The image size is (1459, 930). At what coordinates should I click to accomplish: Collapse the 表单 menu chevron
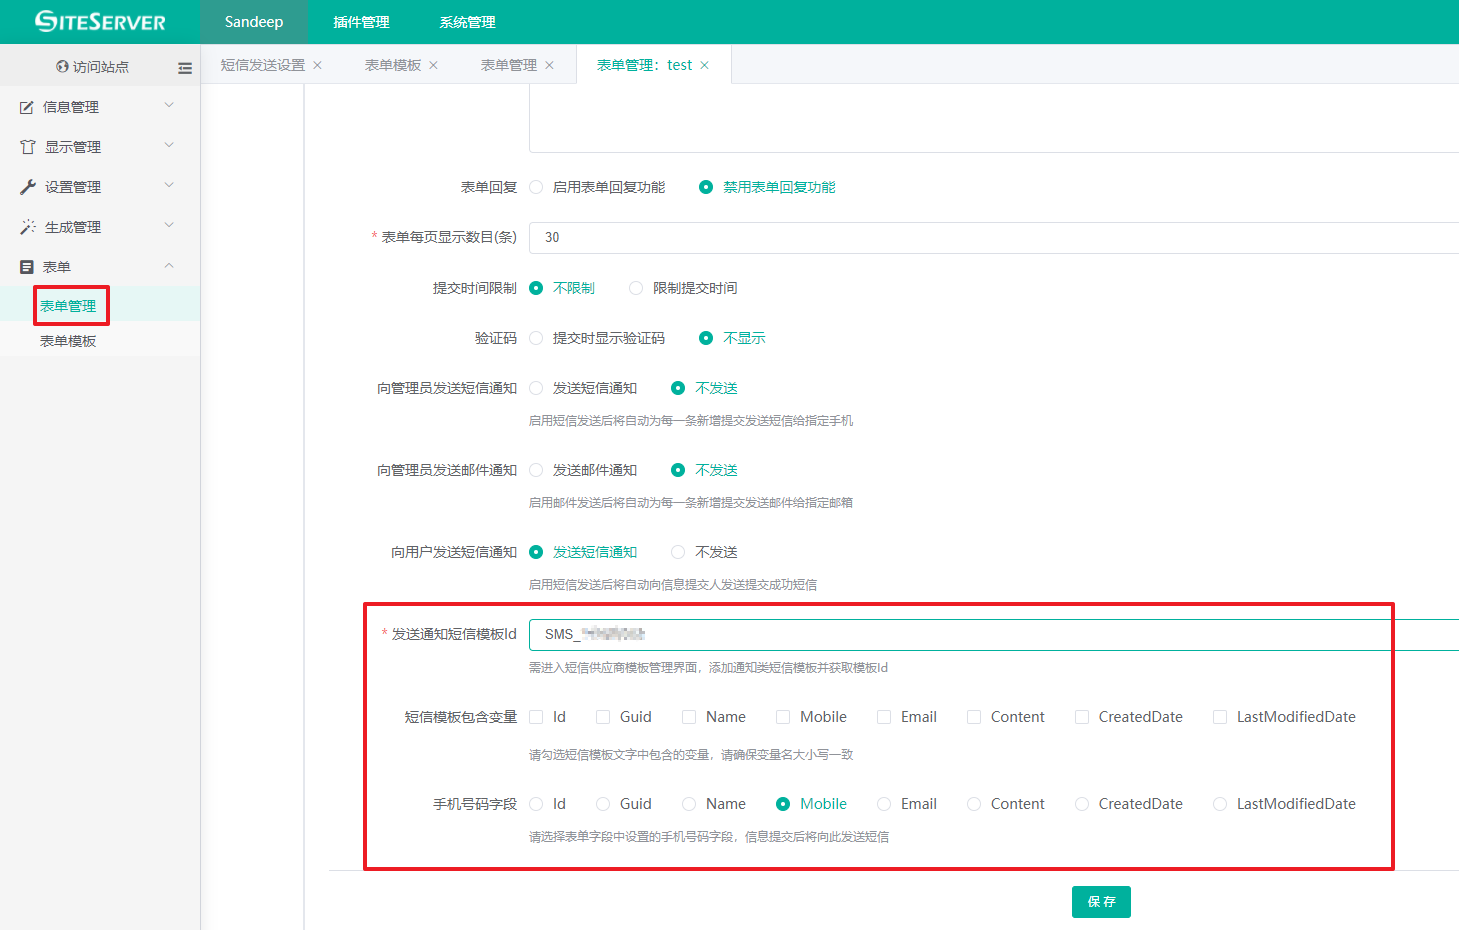[x=169, y=265]
